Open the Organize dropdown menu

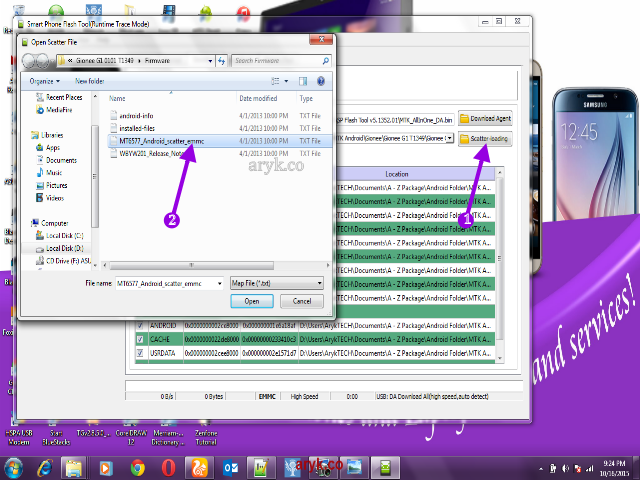point(44,81)
